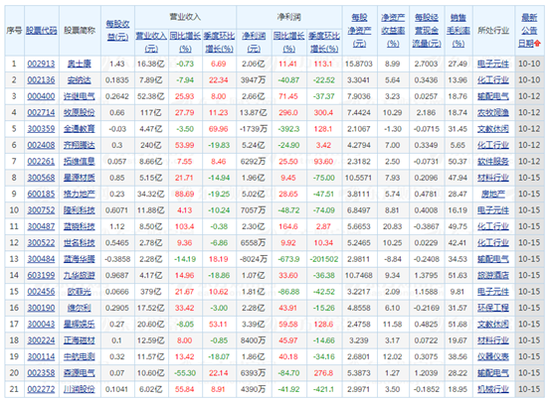The height and width of the screenshot is (401, 550).
Task: Open stock code 000400
Action: tap(41, 96)
